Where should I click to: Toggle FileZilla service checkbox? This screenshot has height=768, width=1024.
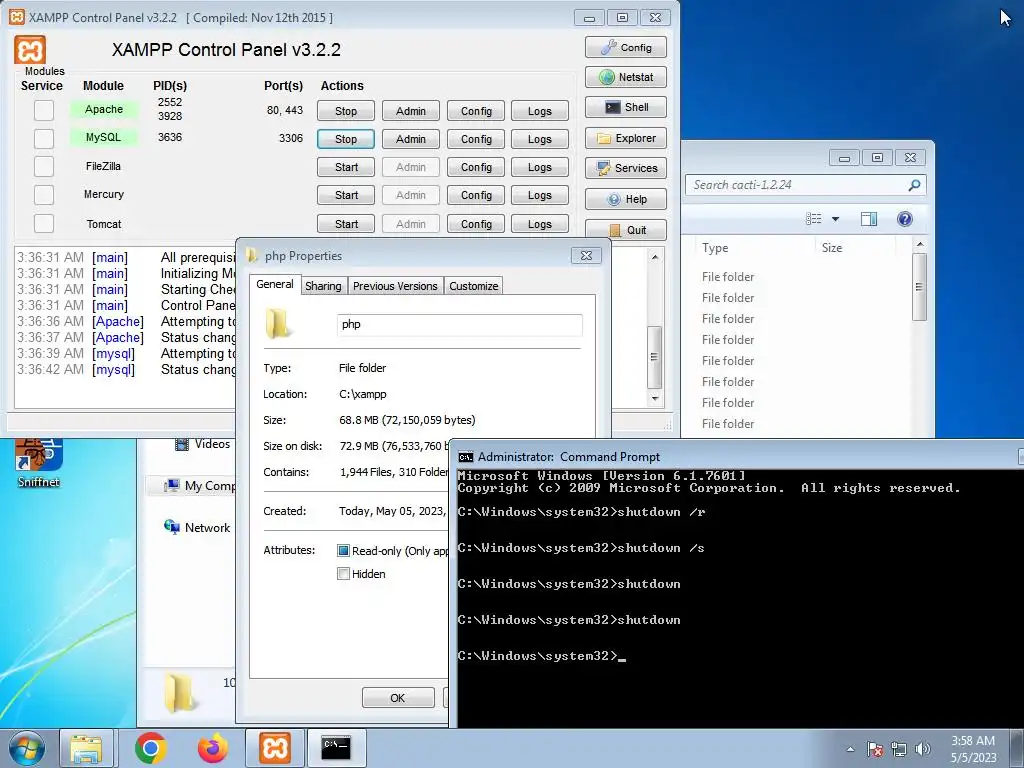point(44,166)
